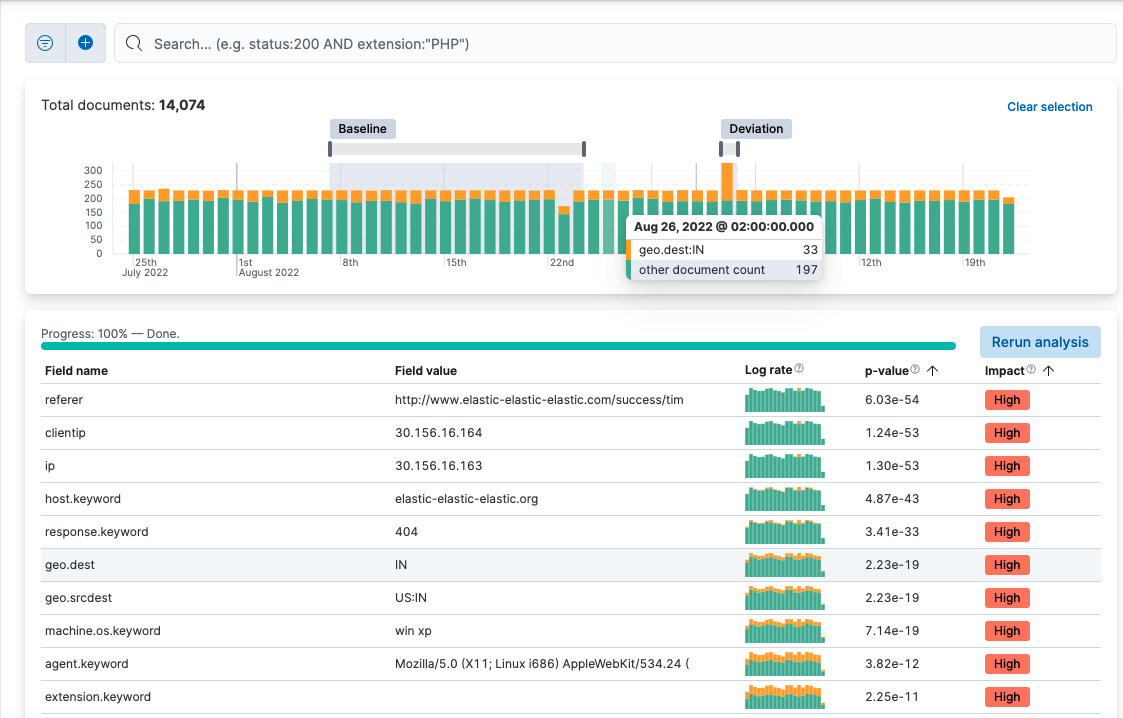1123x718 pixels.
Task: Select the Baseline range label
Action: pos(362,129)
